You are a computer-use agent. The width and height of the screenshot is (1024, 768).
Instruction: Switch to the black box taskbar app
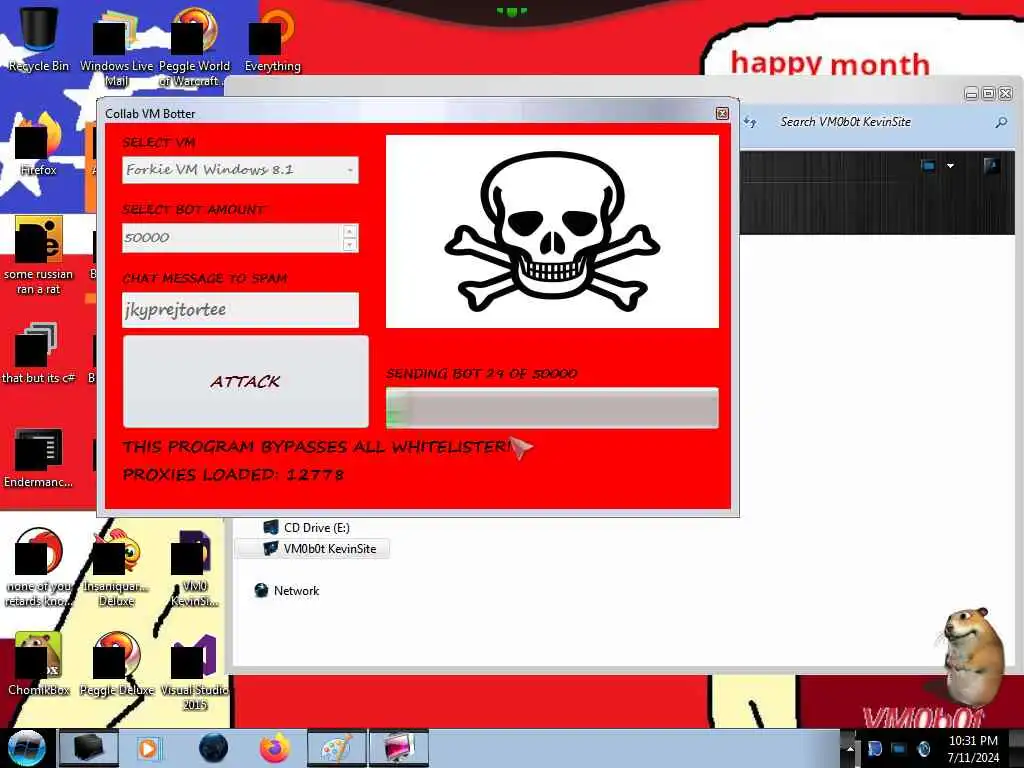pyautogui.click(x=88, y=748)
